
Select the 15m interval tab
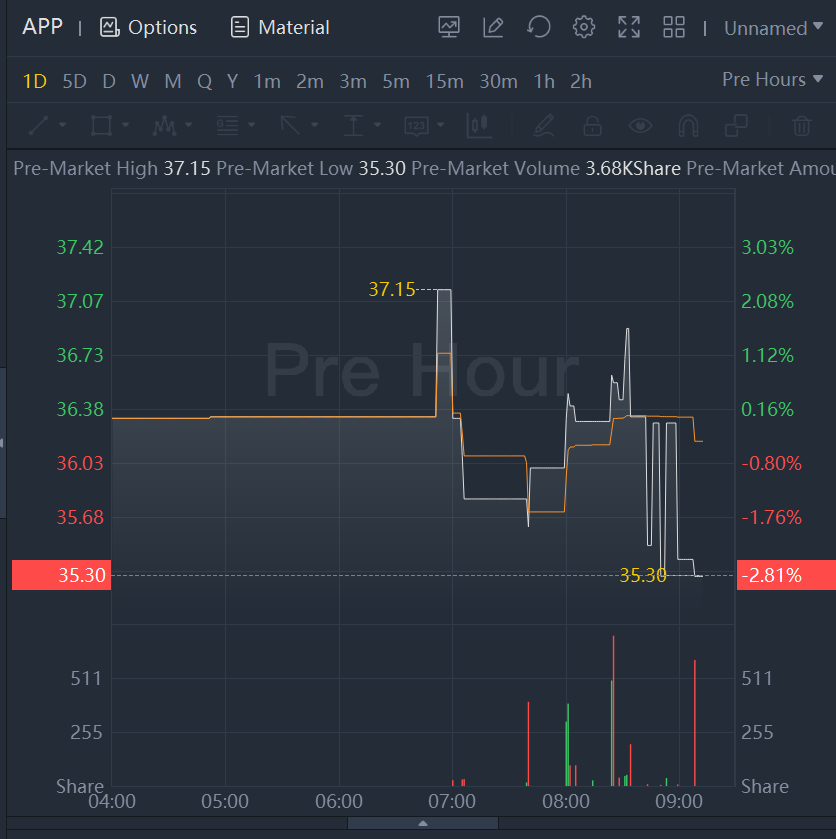(443, 81)
